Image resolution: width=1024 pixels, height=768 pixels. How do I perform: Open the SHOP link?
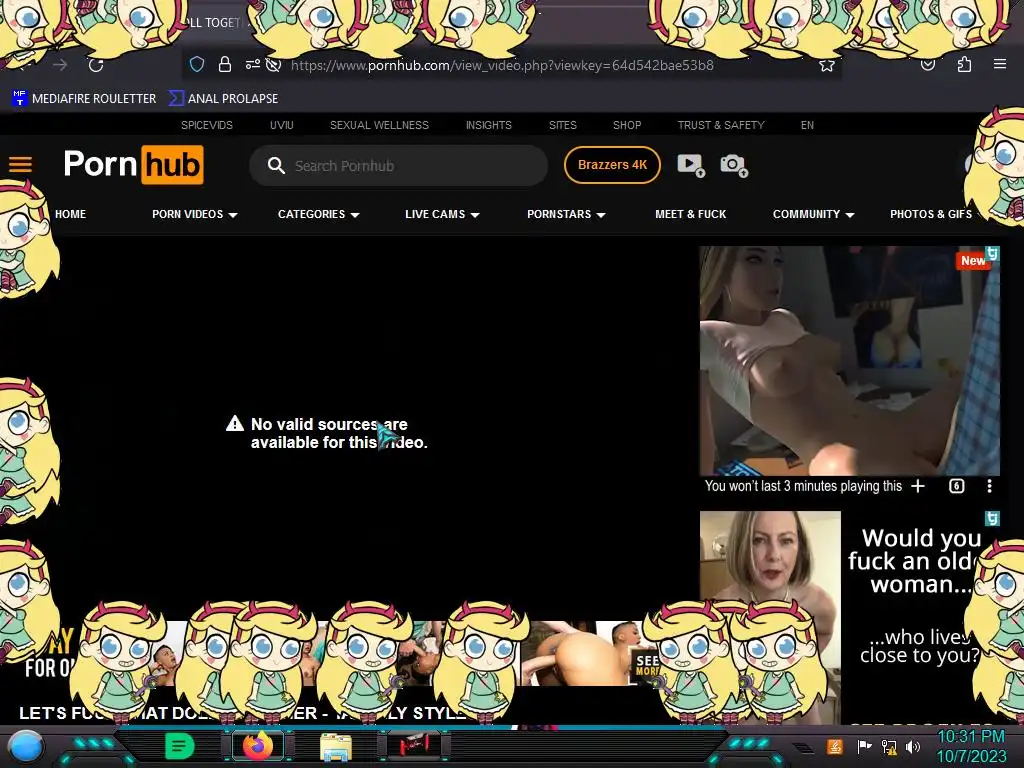(627, 125)
